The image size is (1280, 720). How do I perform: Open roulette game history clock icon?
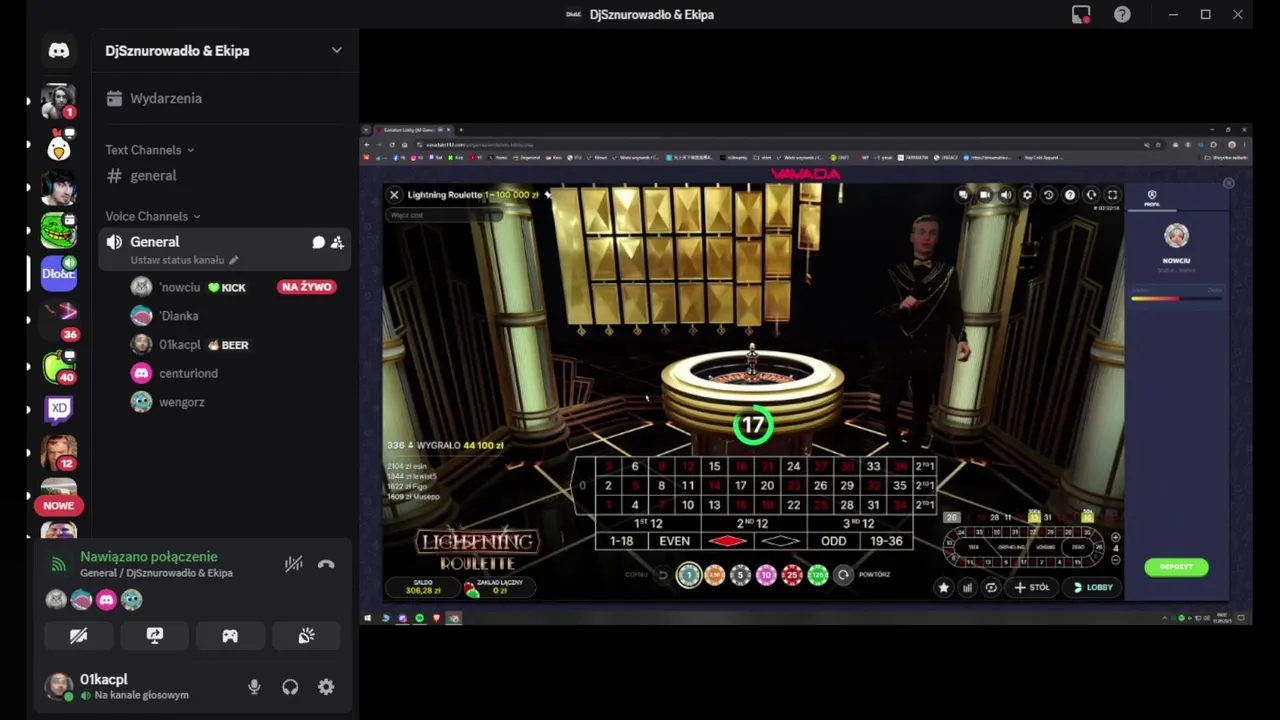tap(1048, 195)
